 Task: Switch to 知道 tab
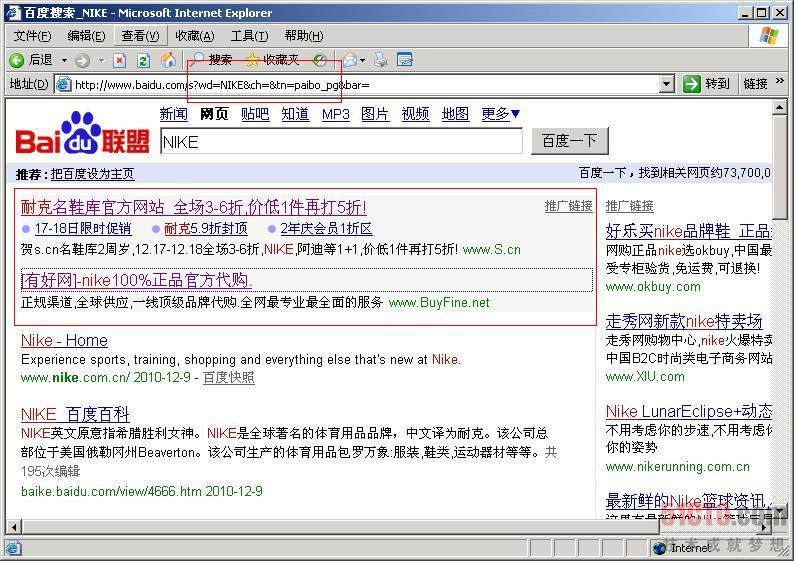click(295, 114)
